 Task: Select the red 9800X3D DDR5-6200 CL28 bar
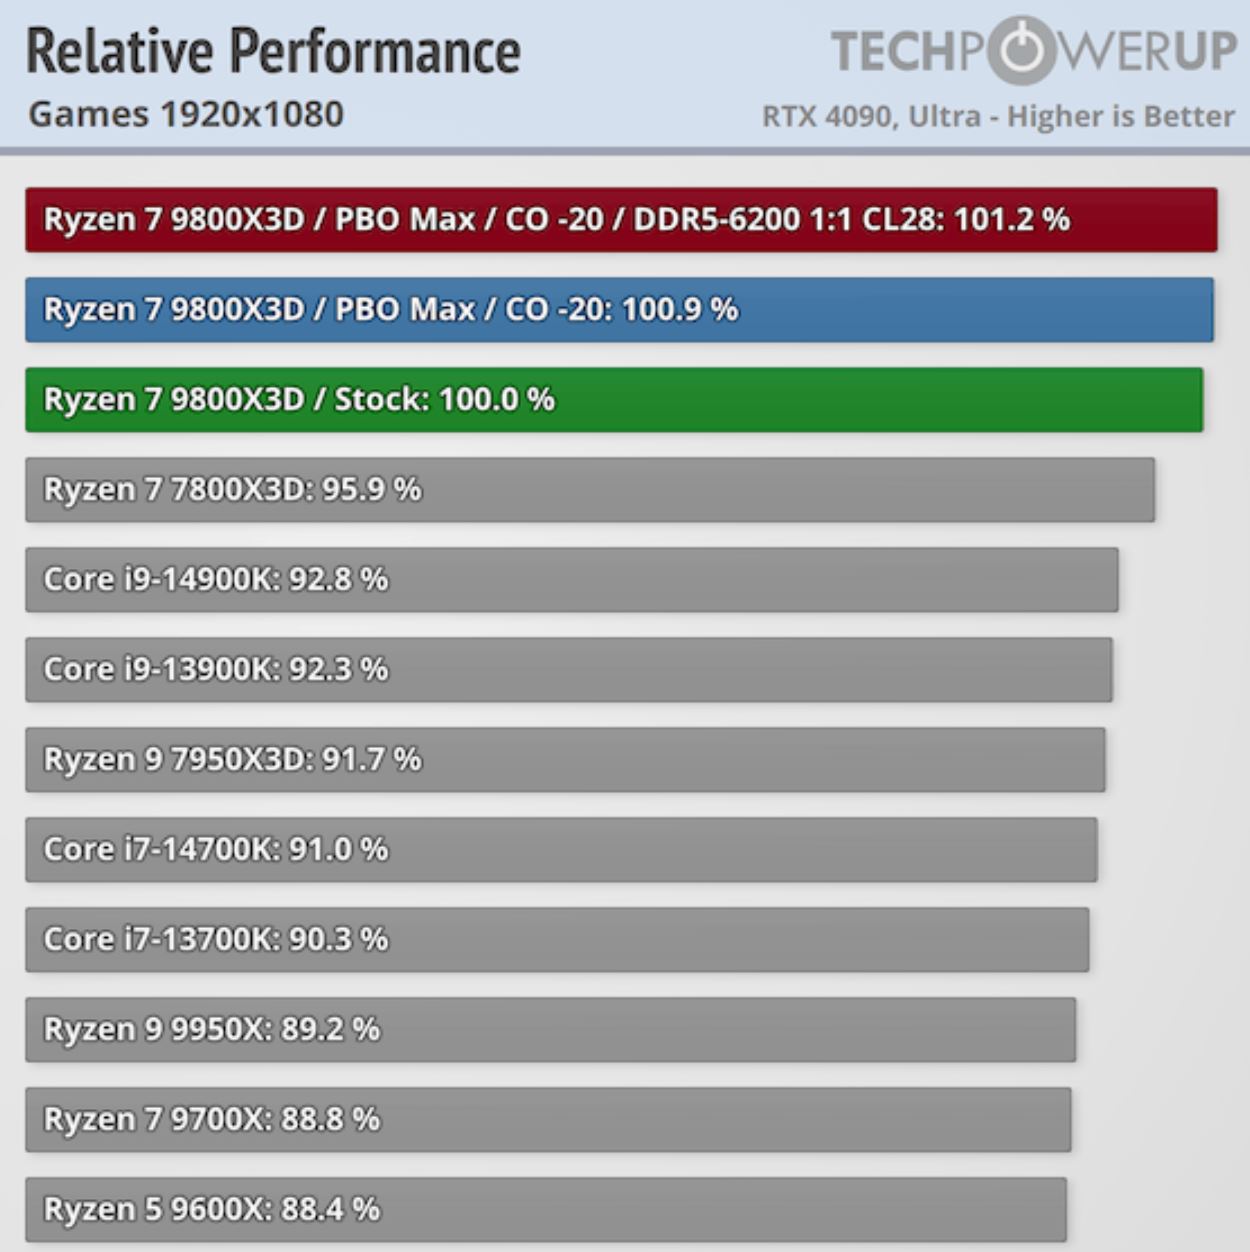[x=621, y=220]
